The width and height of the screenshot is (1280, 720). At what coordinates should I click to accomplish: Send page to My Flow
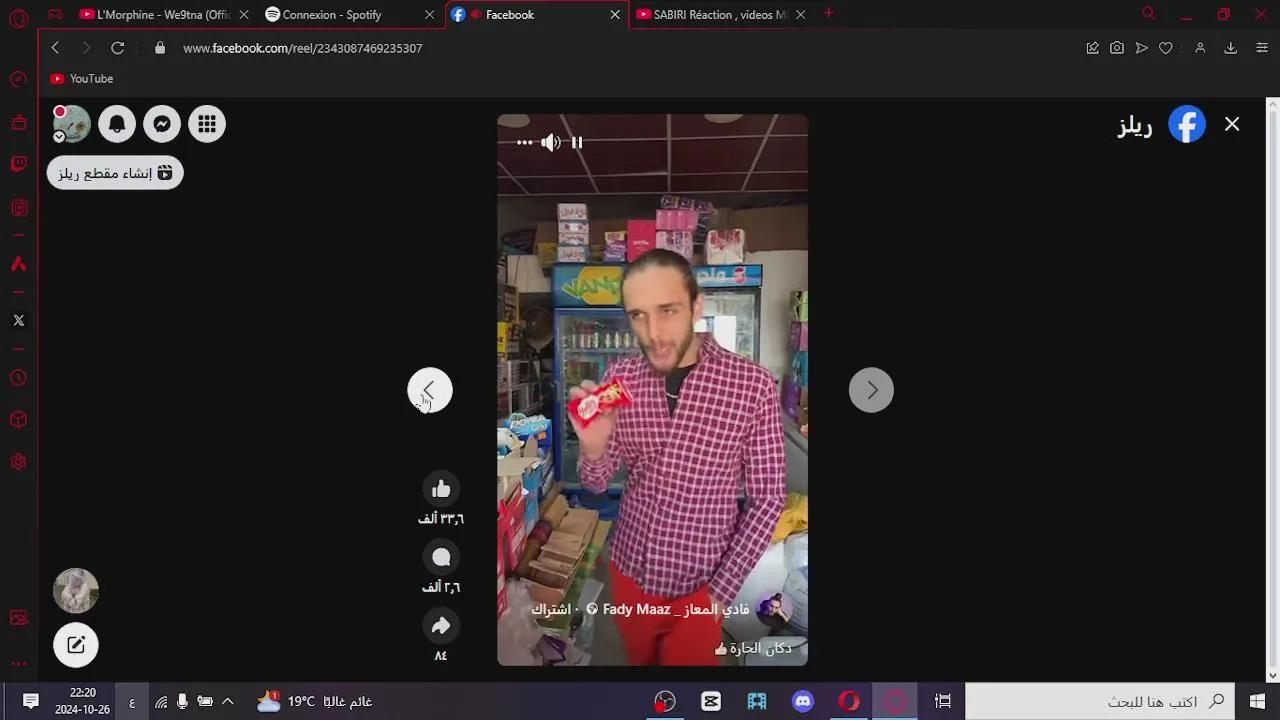(x=1141, y=47)
